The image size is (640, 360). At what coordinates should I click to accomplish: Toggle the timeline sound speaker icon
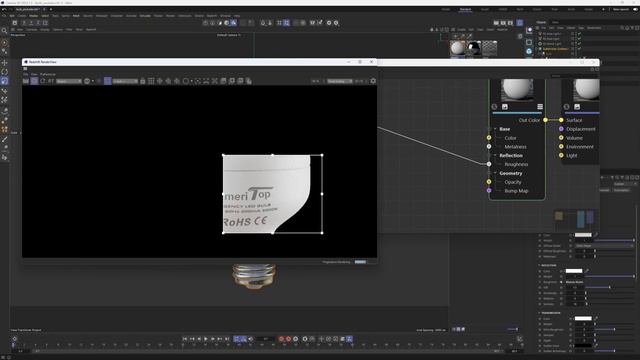[x=251, y=339]
